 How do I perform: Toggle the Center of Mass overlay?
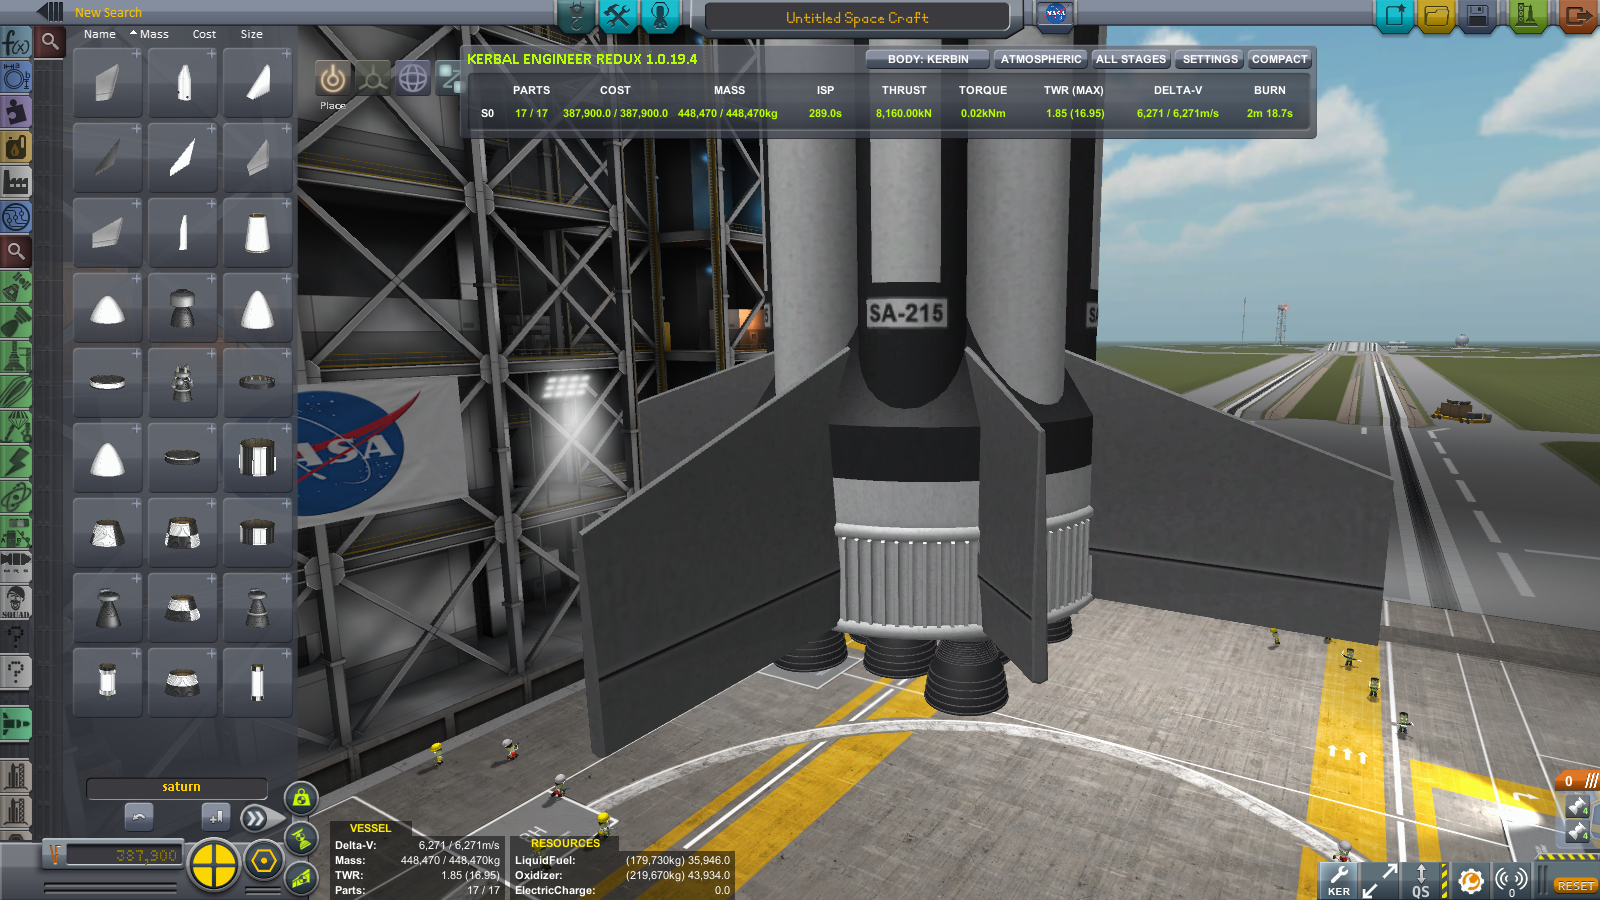301,798
